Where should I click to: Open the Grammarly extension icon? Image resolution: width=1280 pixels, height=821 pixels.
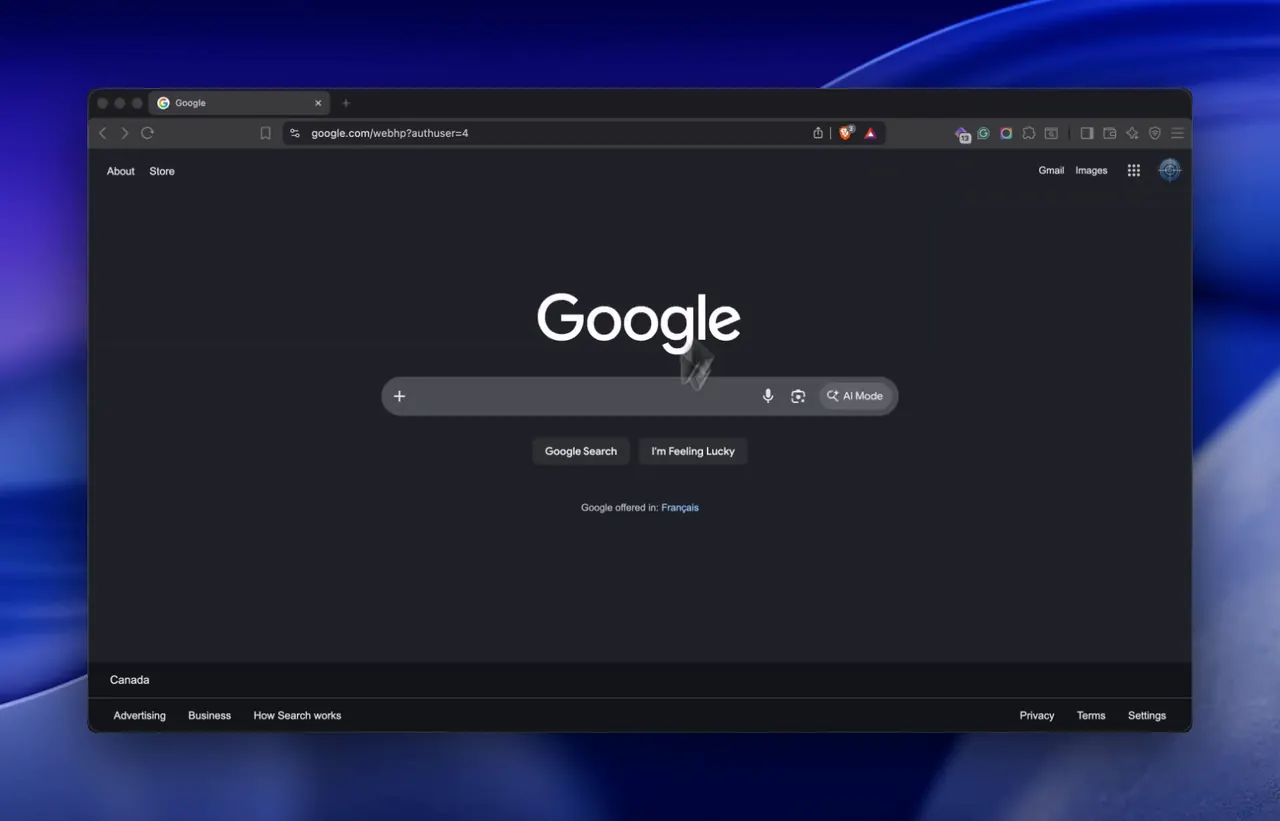pyautogui.click(x=984, y=133)
